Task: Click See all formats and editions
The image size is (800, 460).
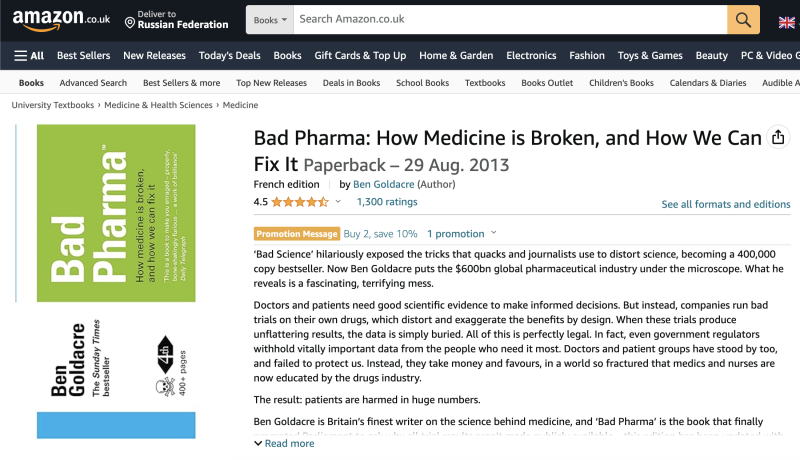Action: click(726, 204)
